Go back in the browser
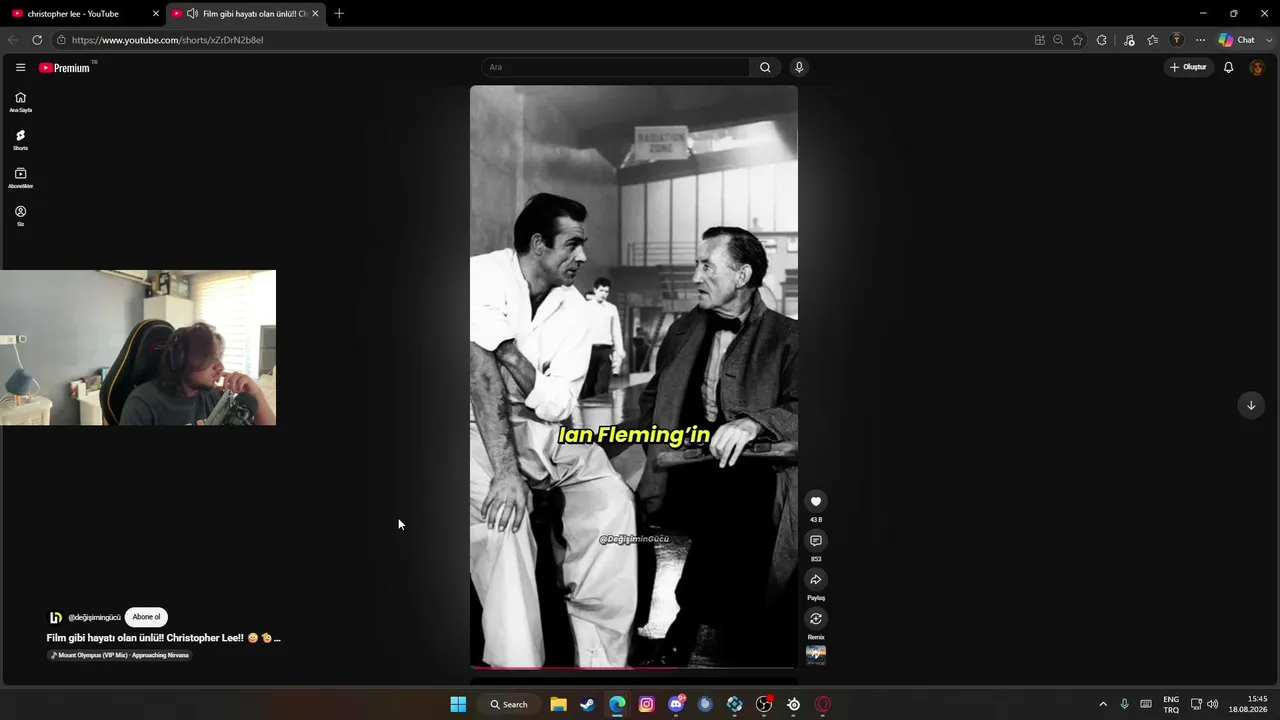The height and width of the screenshot is (720, 1280). (x=13, y=40)
